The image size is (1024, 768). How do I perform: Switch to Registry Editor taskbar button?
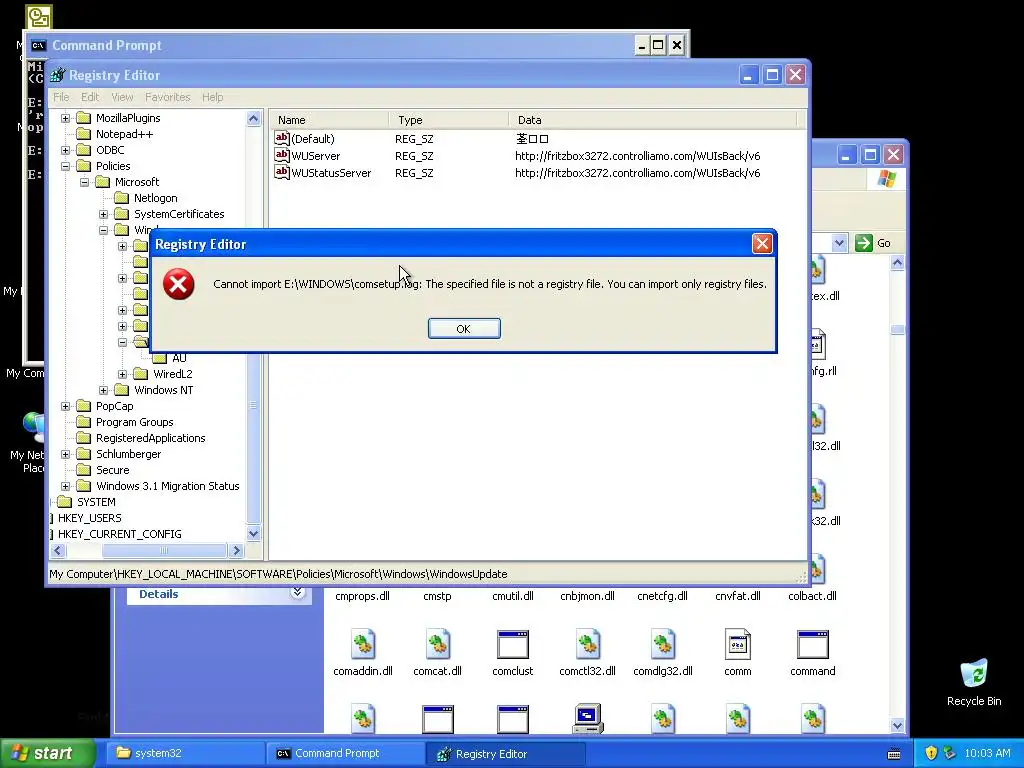[x=505, y=753]
